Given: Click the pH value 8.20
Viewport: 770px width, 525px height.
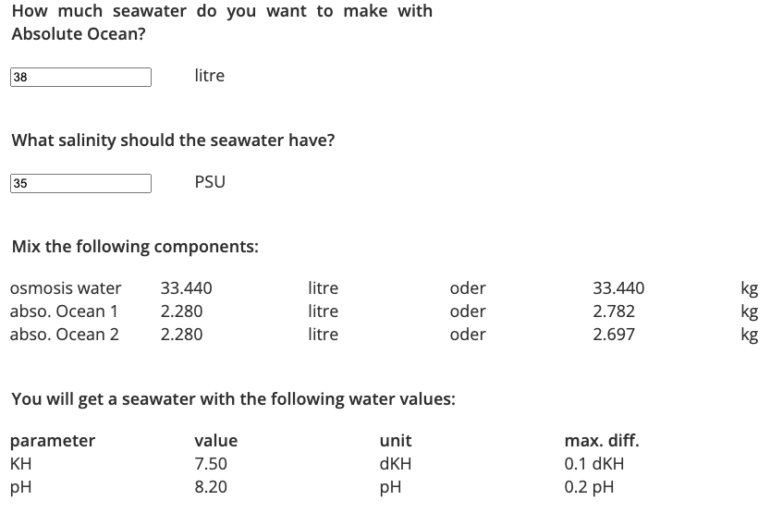Looking at the screenshot, I should tap(211, 488).
